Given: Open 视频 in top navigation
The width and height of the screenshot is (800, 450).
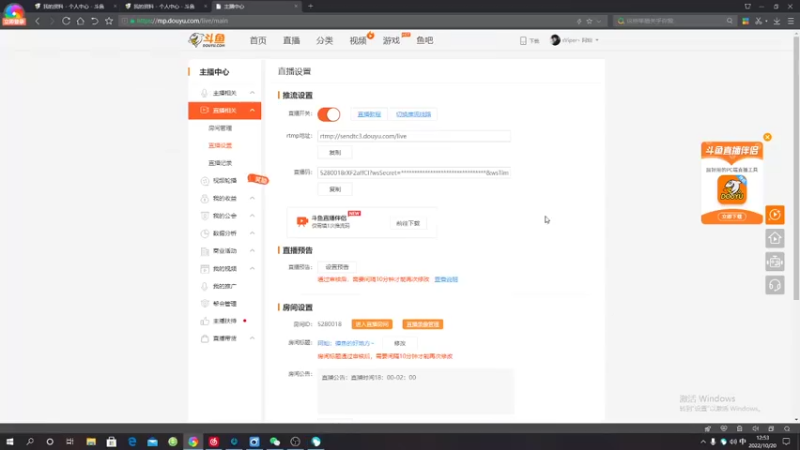Looking at the screenshot, I should (358, 40).
